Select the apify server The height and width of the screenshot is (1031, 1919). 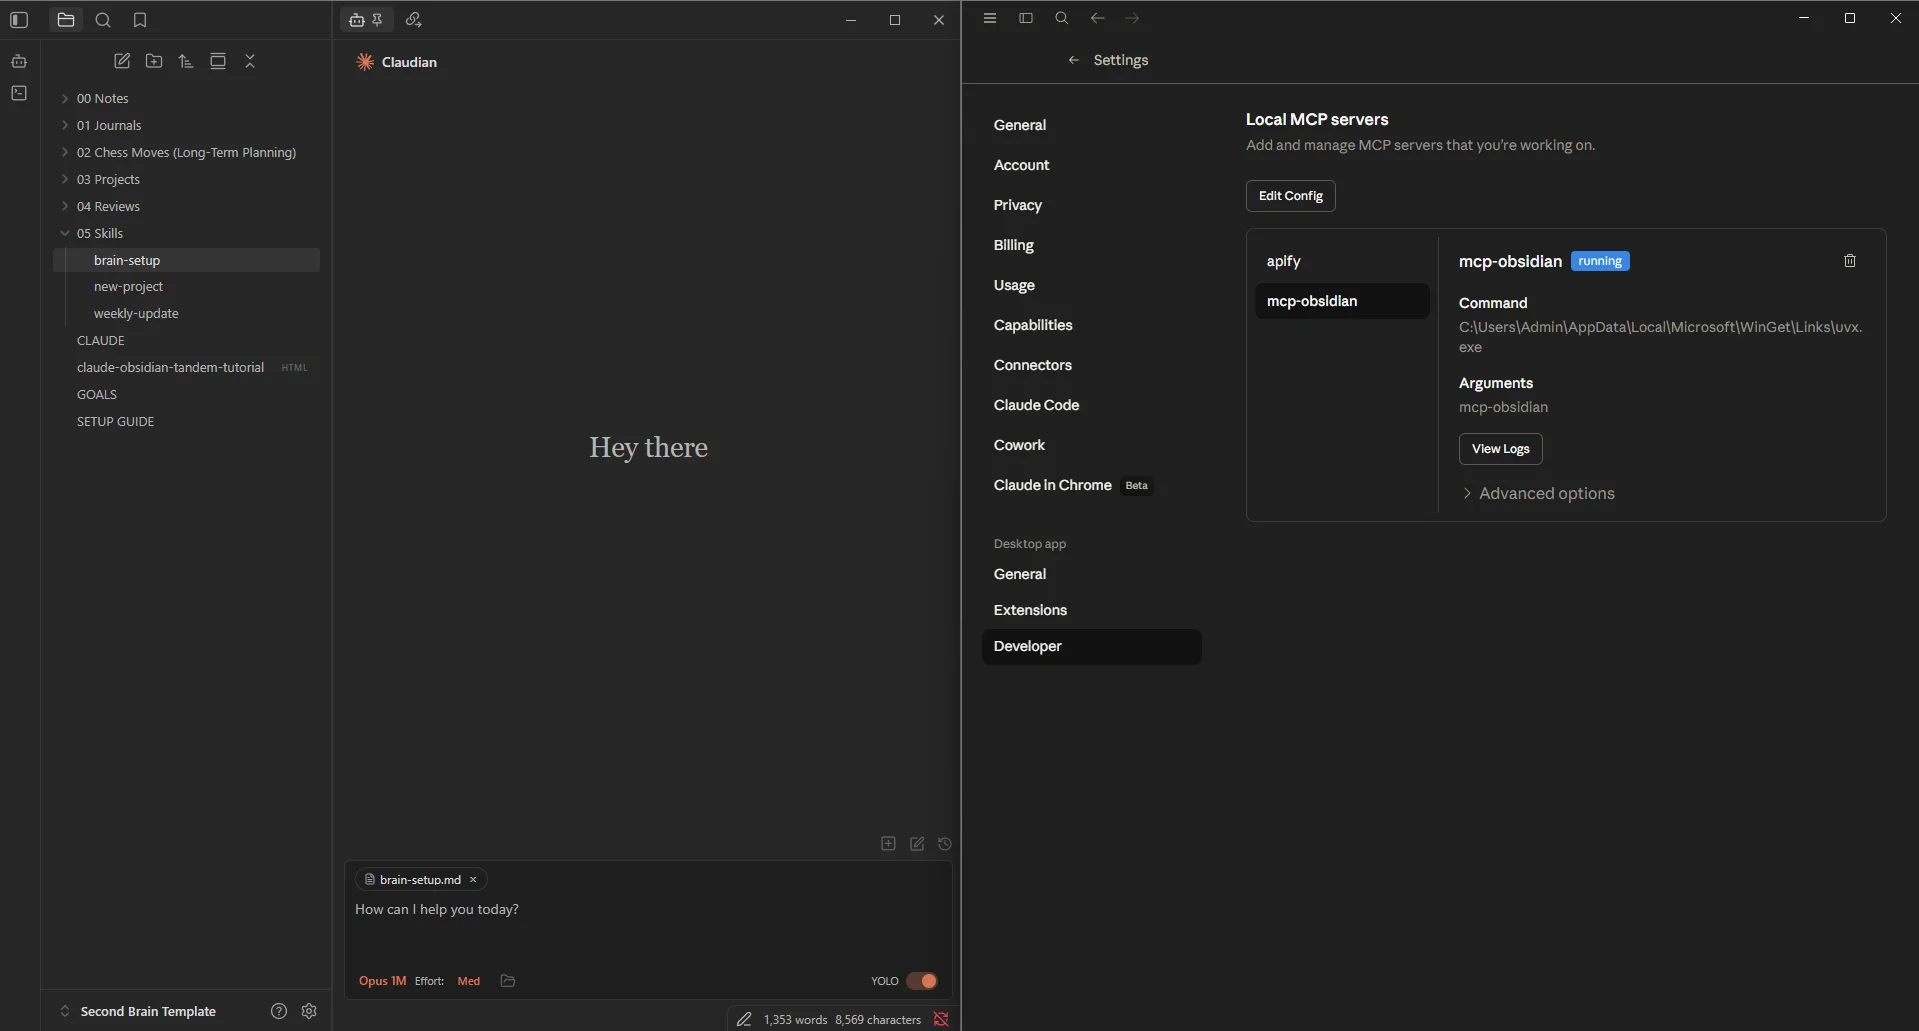click(1342, 261)
